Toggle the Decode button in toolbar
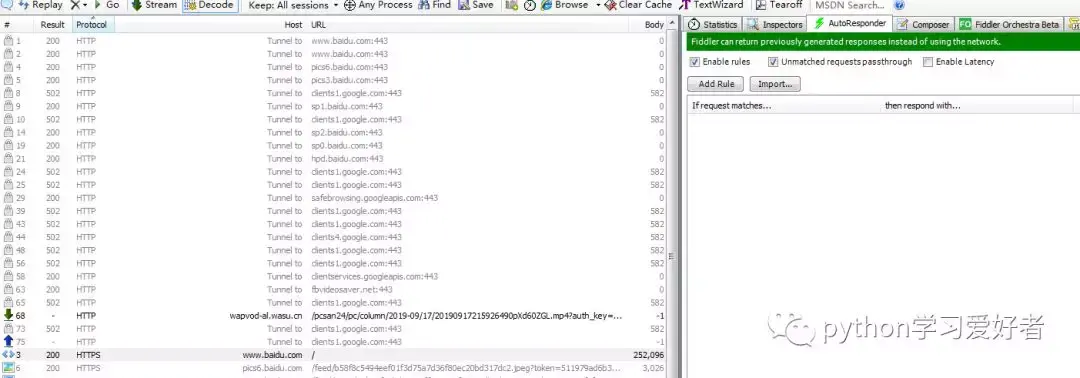 tap(210, 5)
